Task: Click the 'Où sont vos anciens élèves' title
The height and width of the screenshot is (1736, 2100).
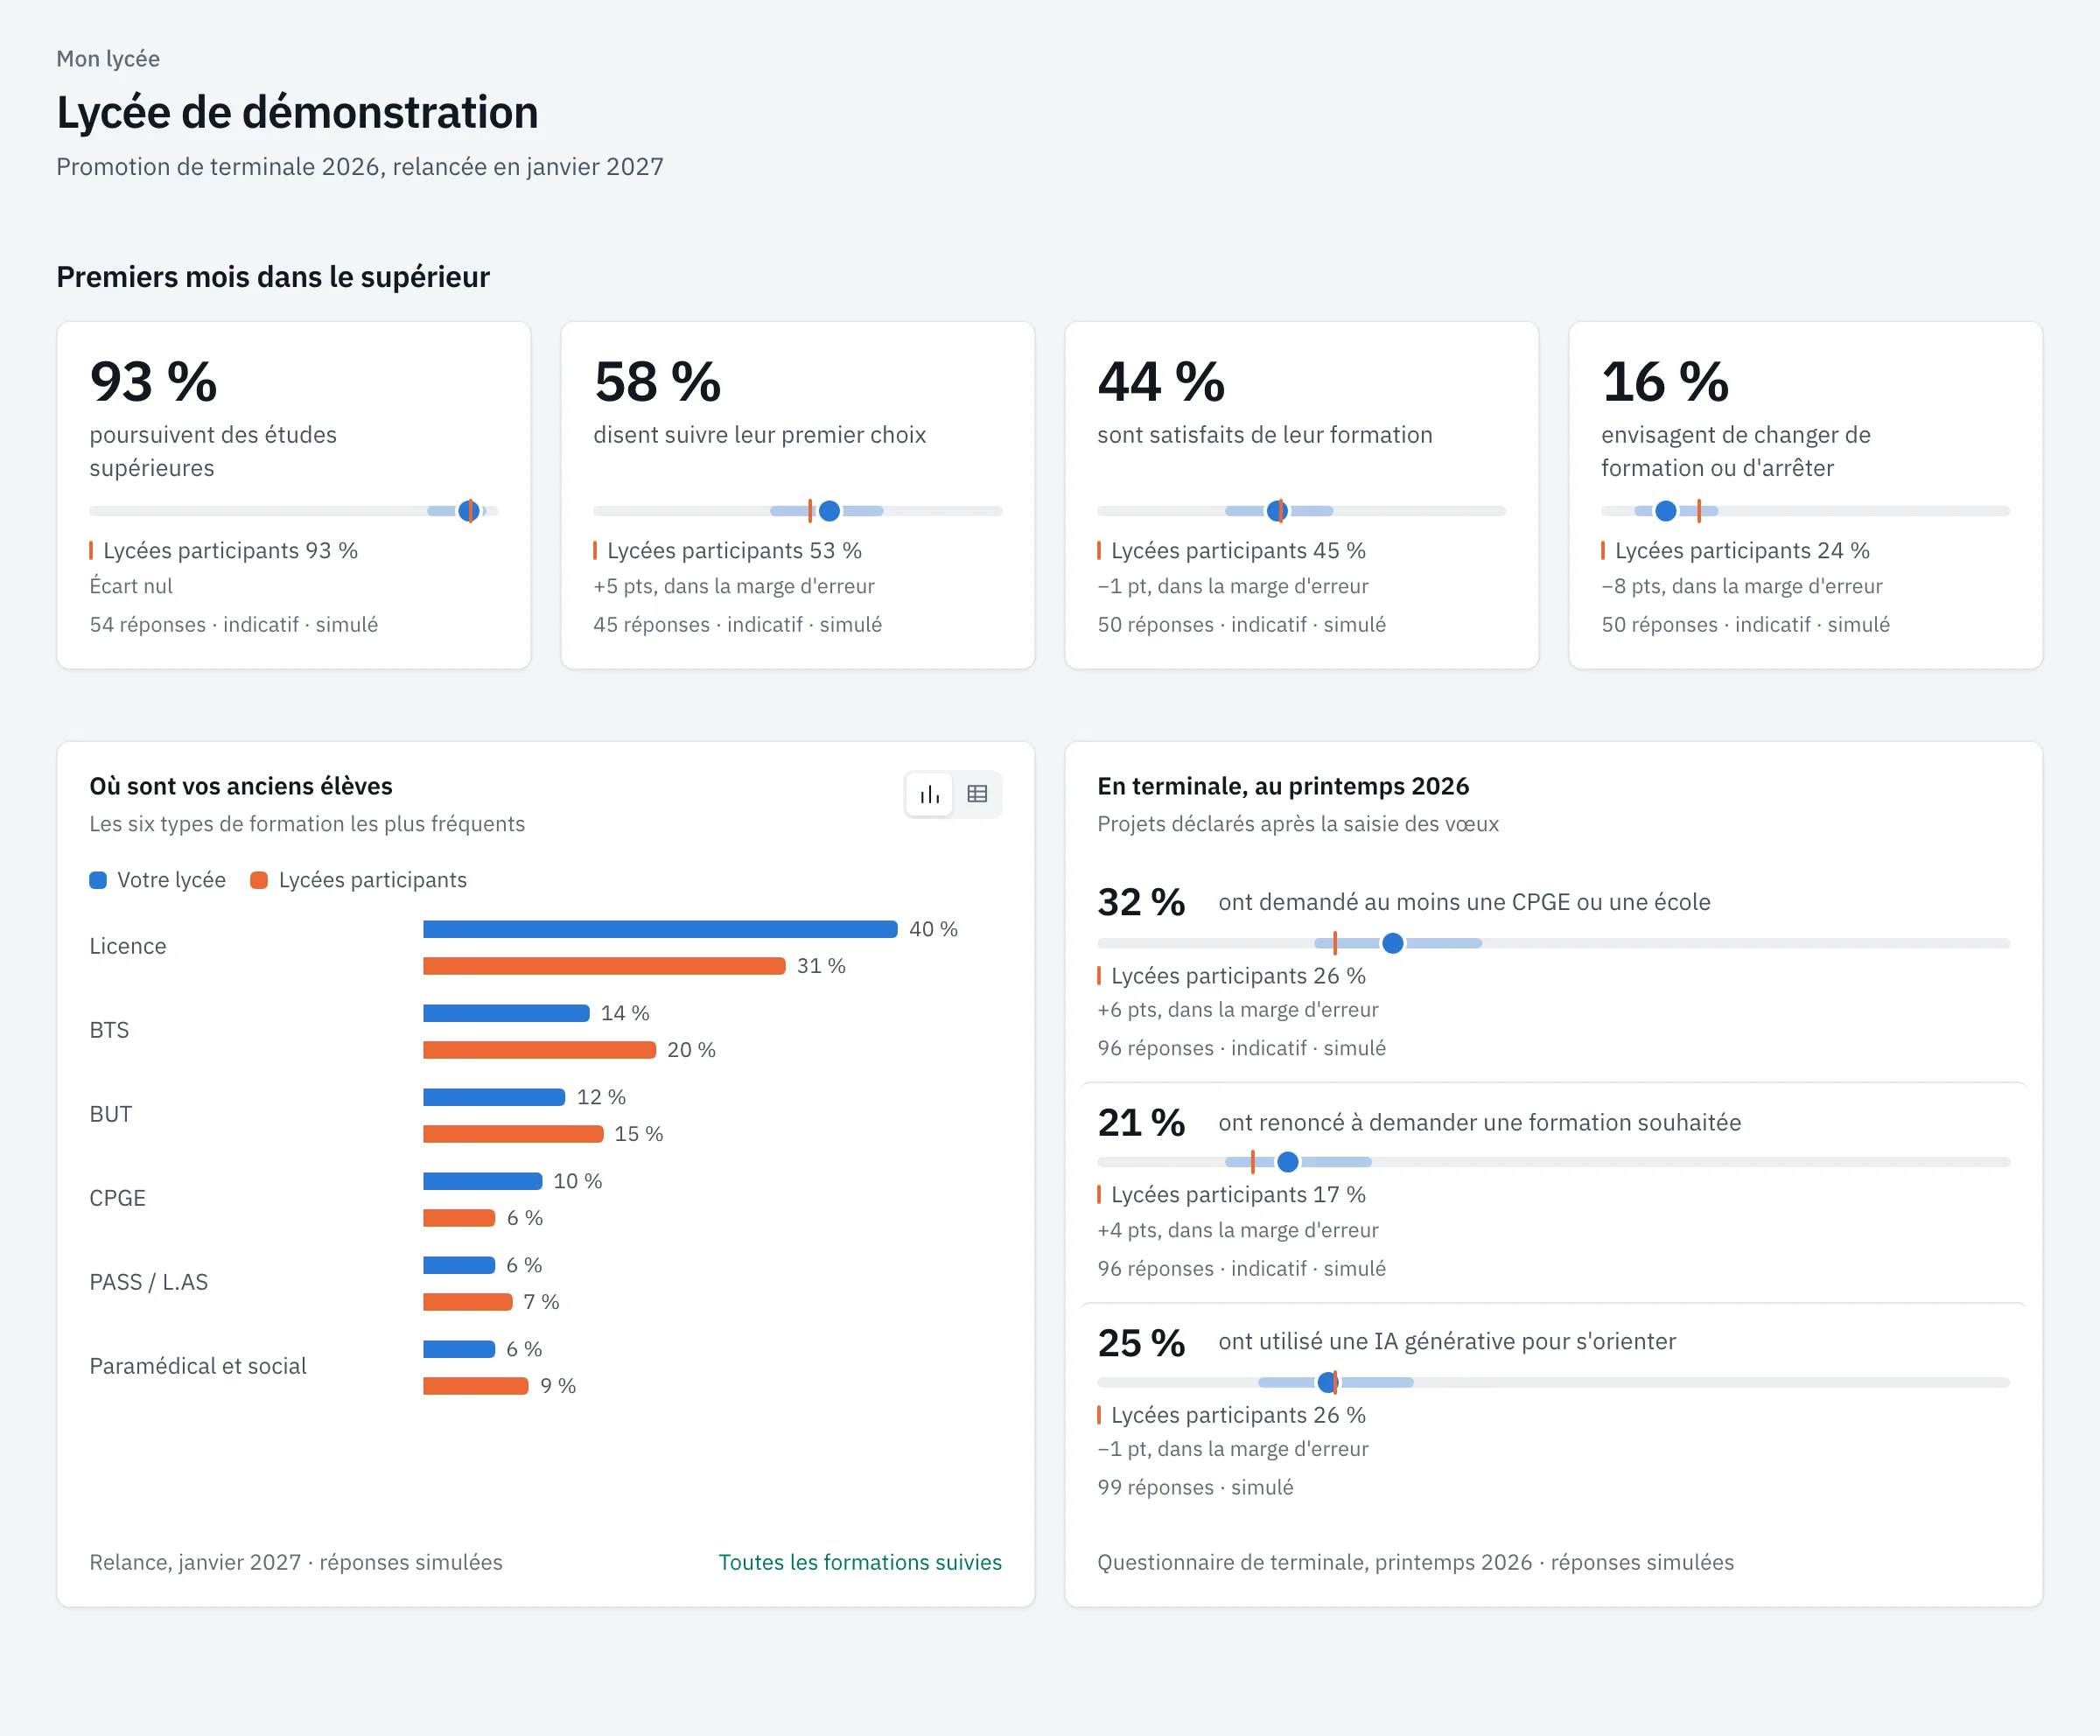Action: click(241, 786)
